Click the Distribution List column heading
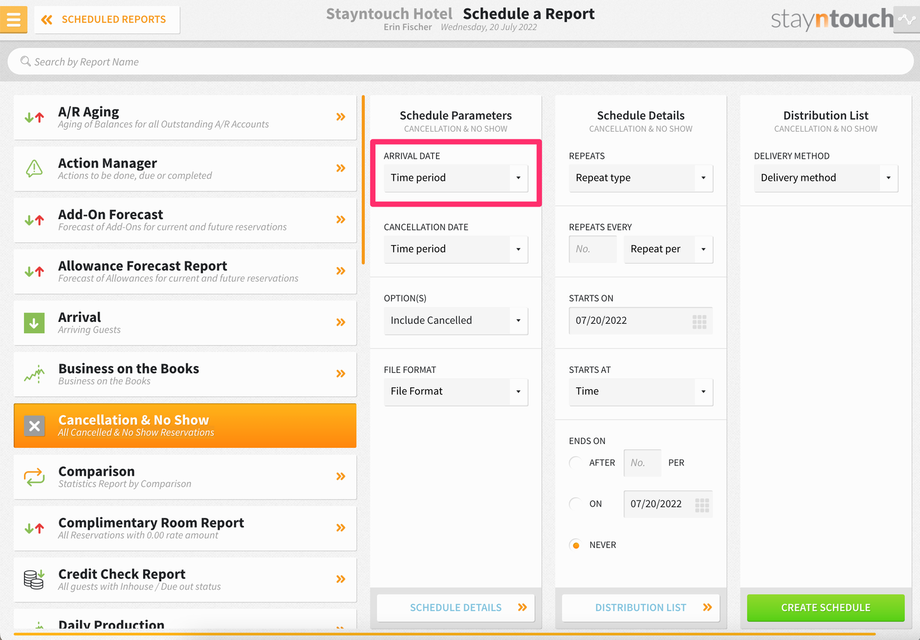 (826, 116)
